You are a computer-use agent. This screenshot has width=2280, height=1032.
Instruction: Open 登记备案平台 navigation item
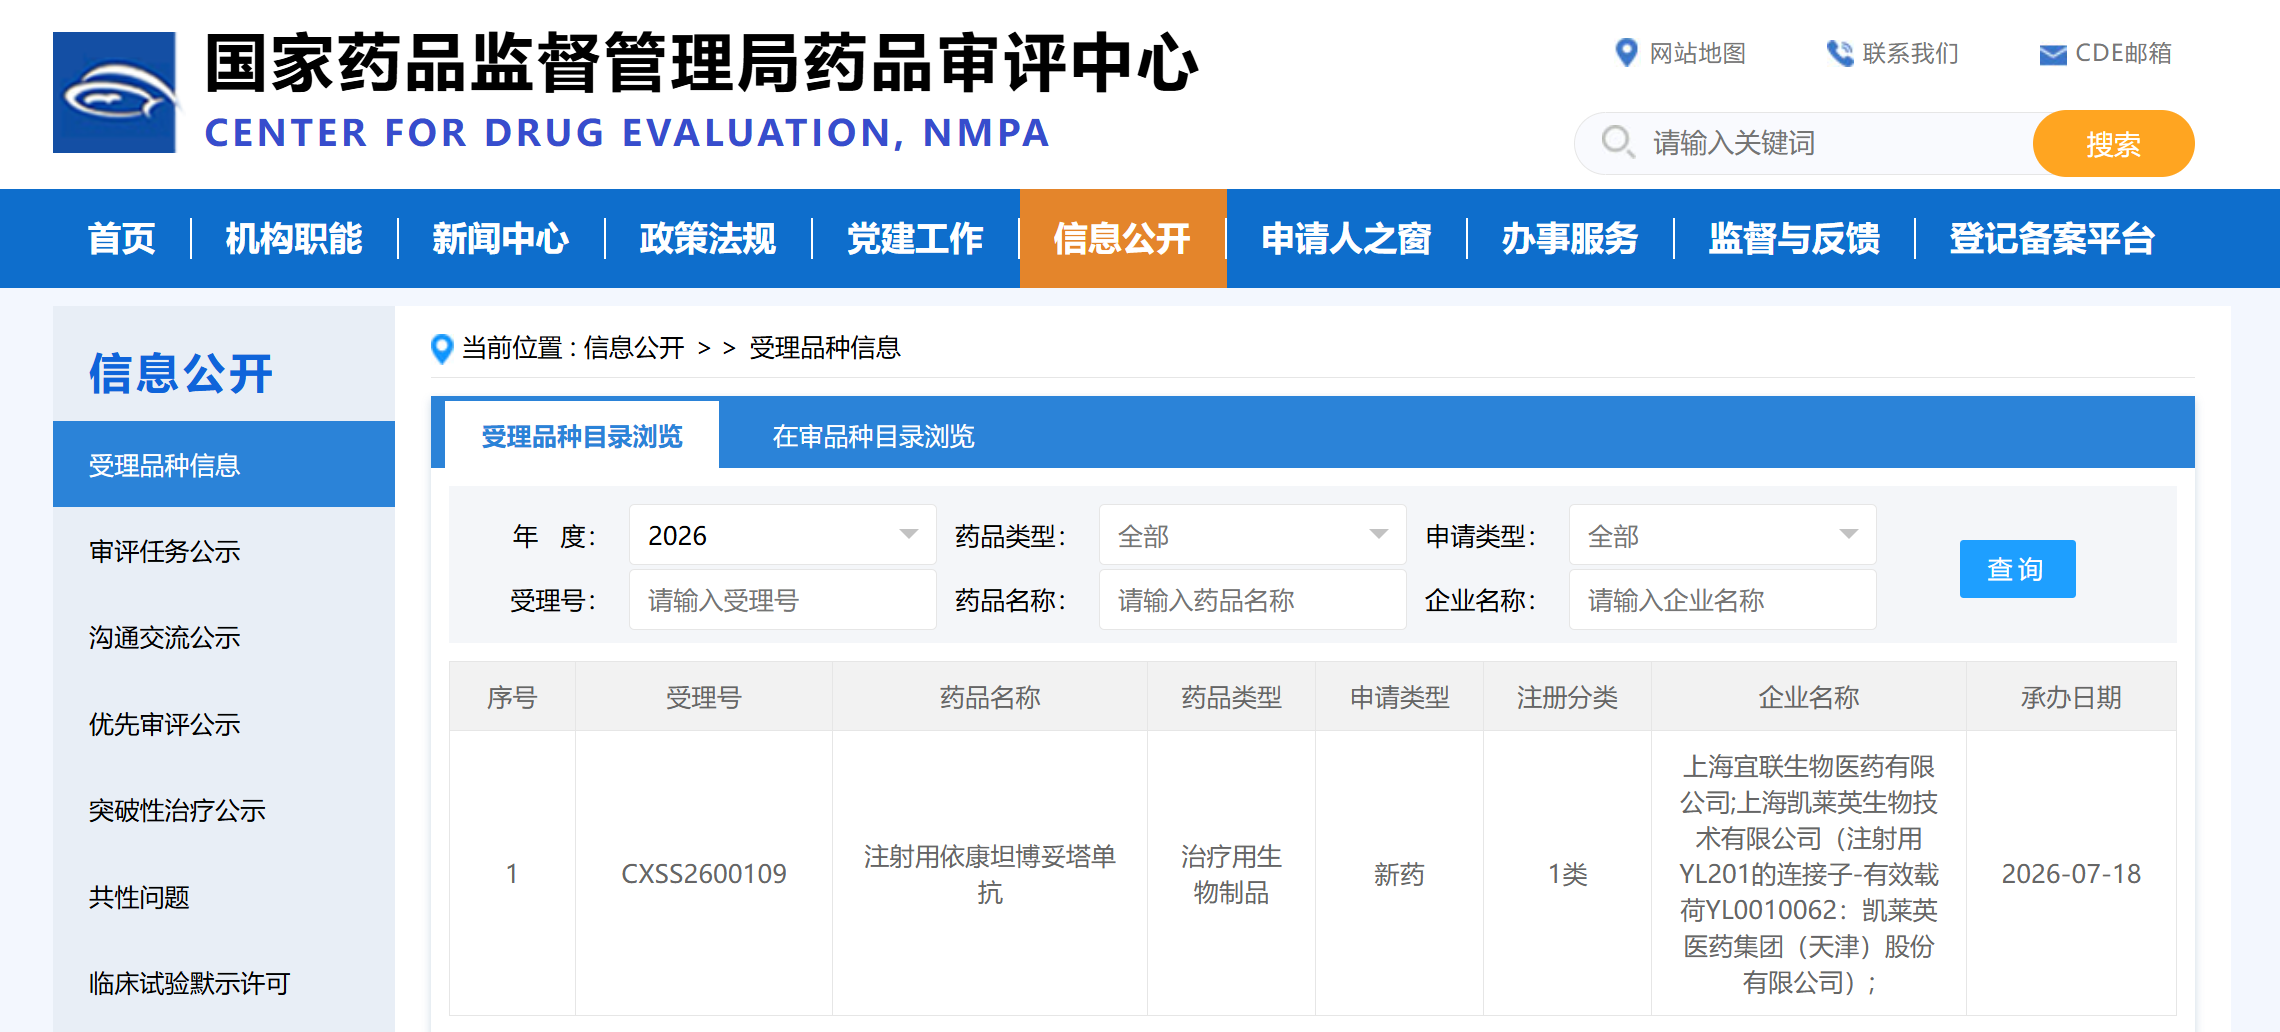point(2052,239)
